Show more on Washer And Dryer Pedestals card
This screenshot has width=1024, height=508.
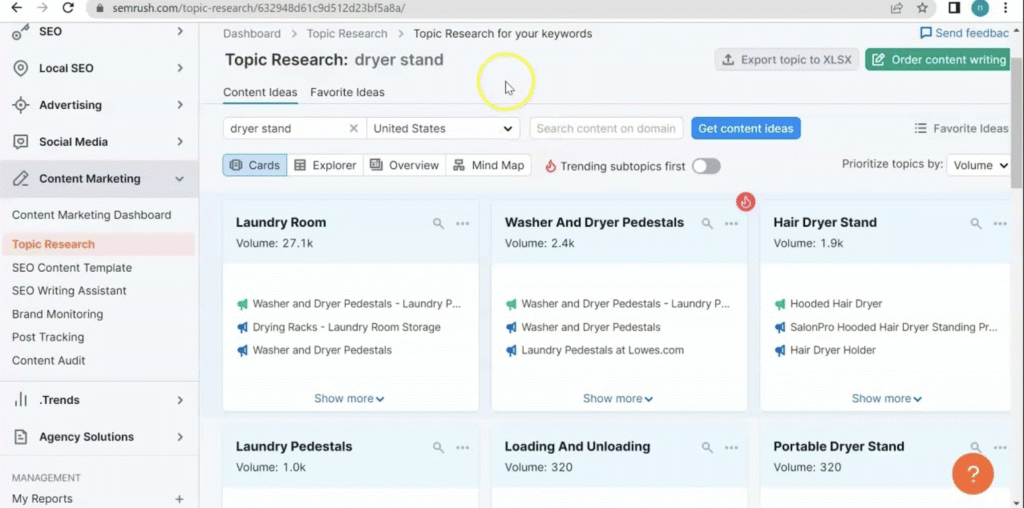pos(618,398)
